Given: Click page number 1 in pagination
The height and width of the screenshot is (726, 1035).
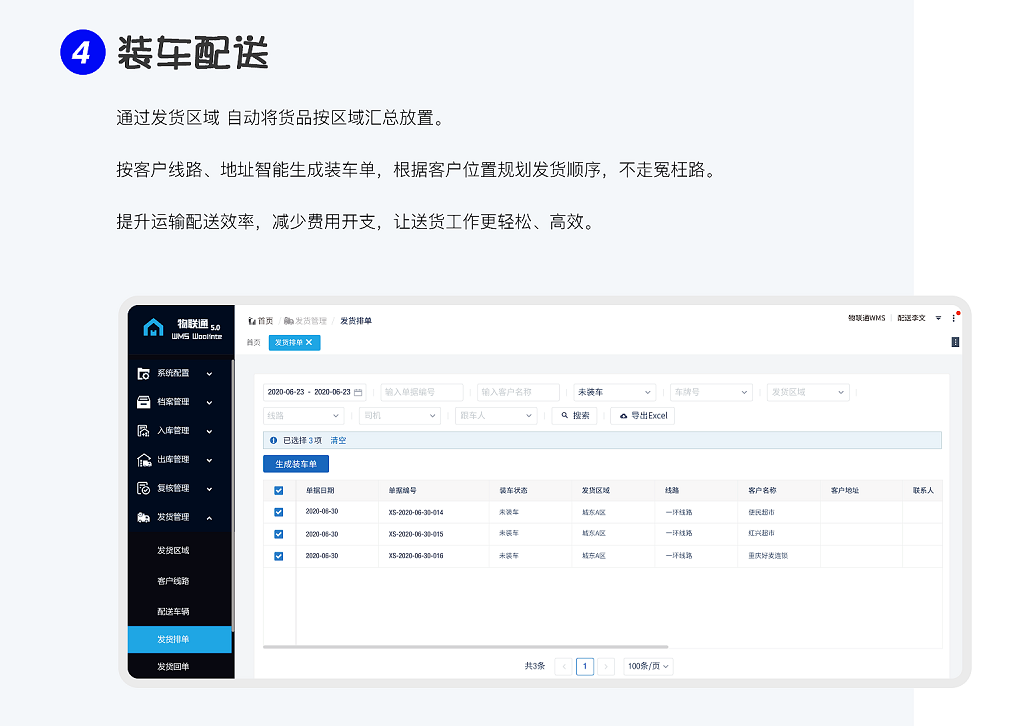Looking at the screenshot, I should [x=585, y=667].
